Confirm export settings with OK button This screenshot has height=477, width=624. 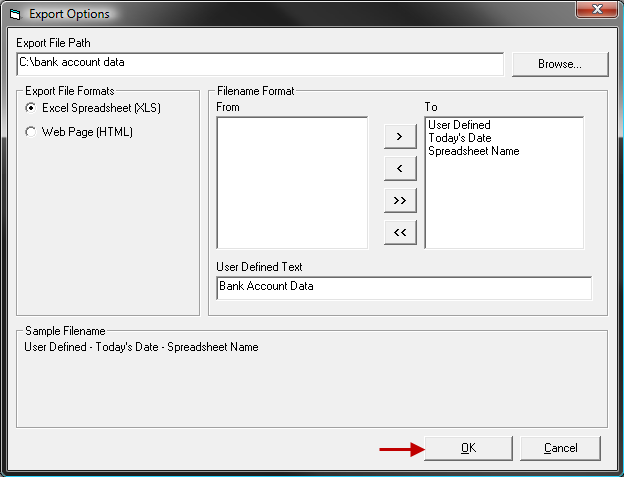pos(468,448)
